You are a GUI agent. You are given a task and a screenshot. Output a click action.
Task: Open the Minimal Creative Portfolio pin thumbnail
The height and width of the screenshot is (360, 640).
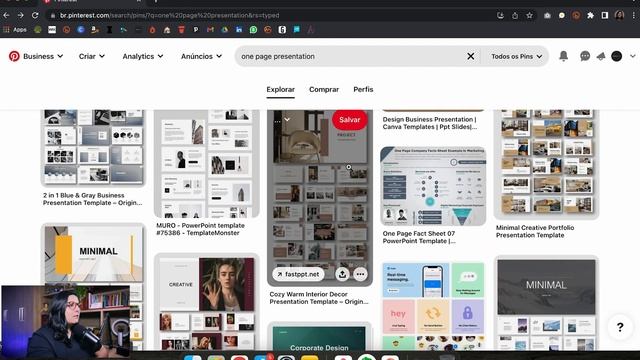click(546, 164)
